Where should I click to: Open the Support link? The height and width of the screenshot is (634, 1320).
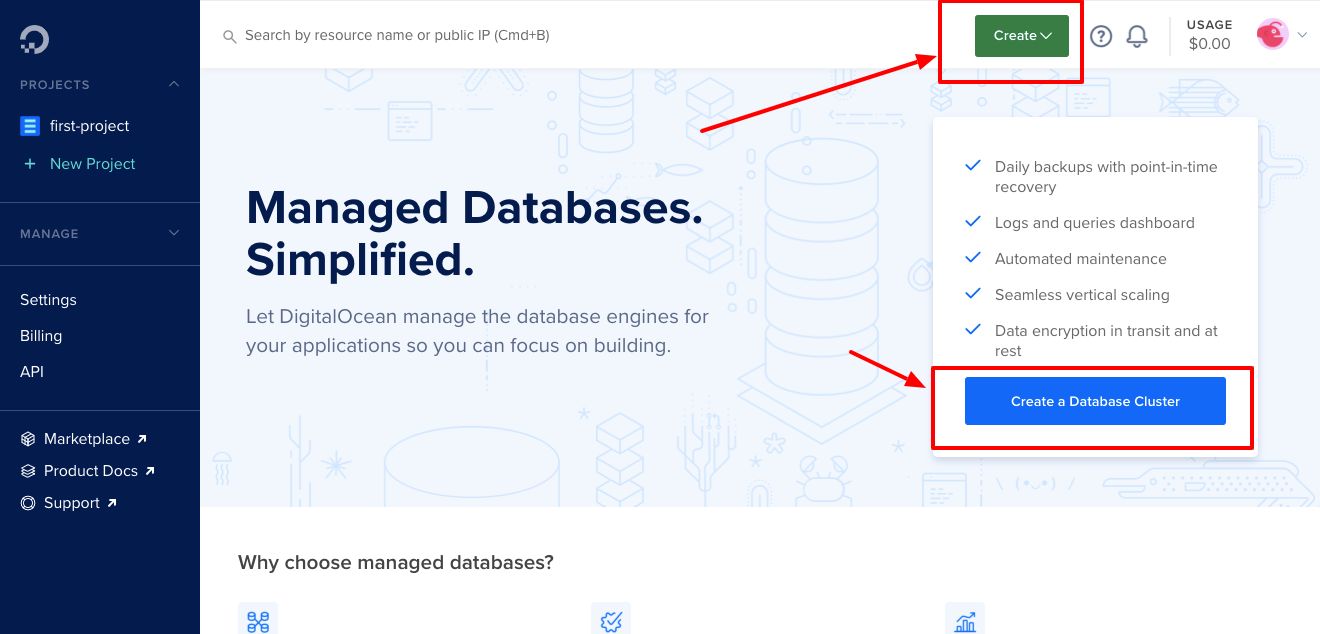(72, 503)
